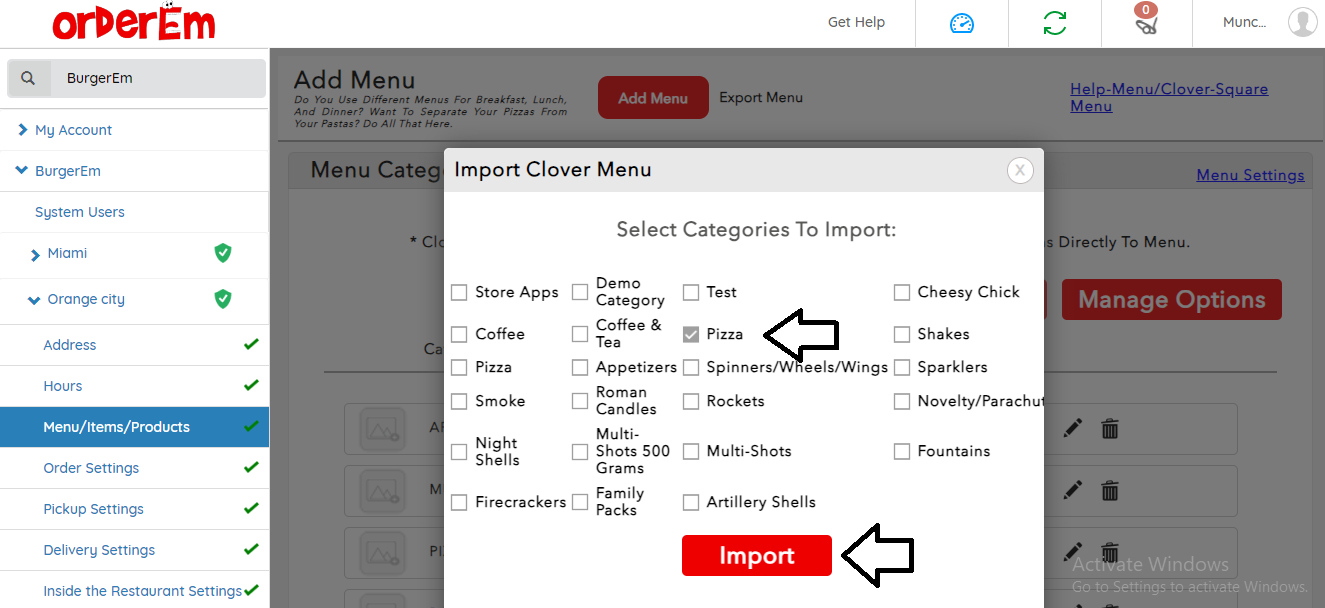The image size is (1325, 608).
Task: Go to Order Settings in sidebar
Action: click(91, 468)
